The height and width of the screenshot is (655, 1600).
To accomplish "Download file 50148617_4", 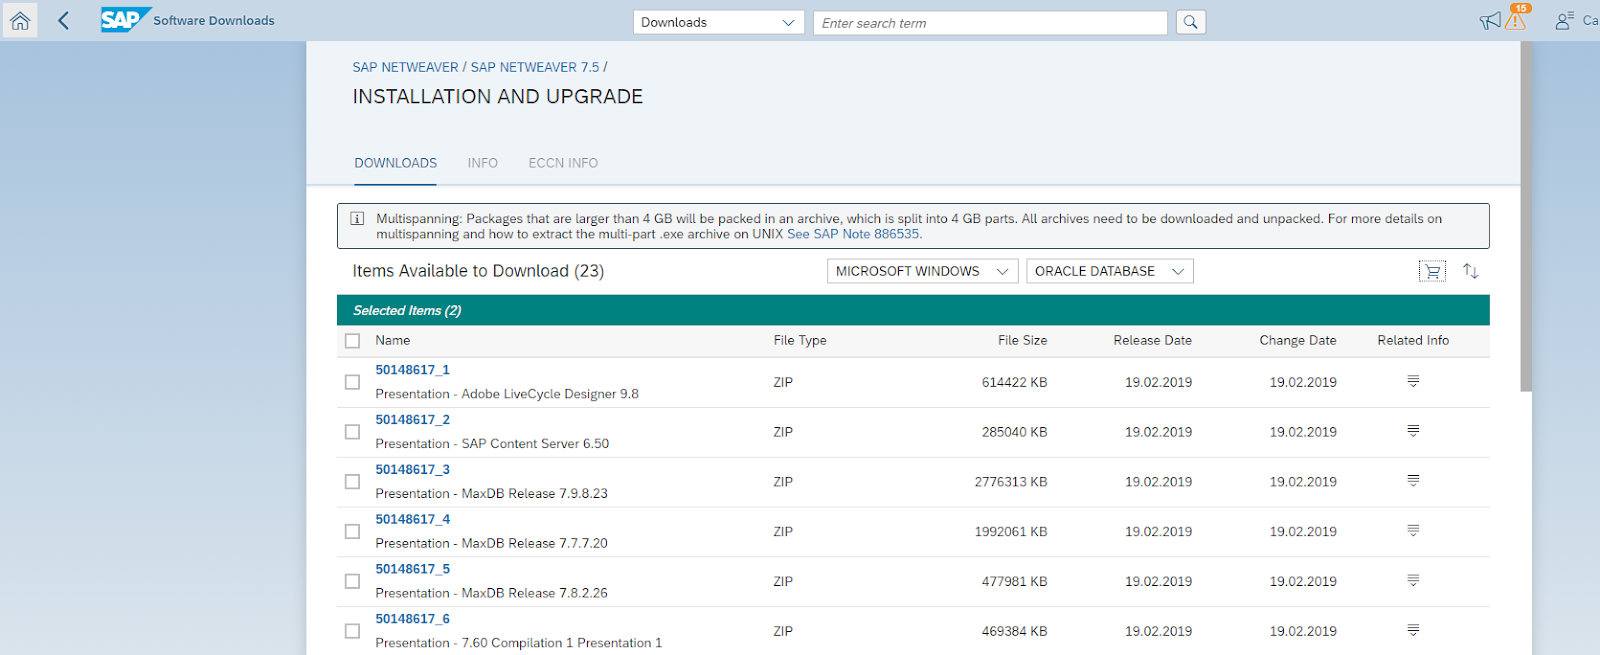I will [412, 520].
